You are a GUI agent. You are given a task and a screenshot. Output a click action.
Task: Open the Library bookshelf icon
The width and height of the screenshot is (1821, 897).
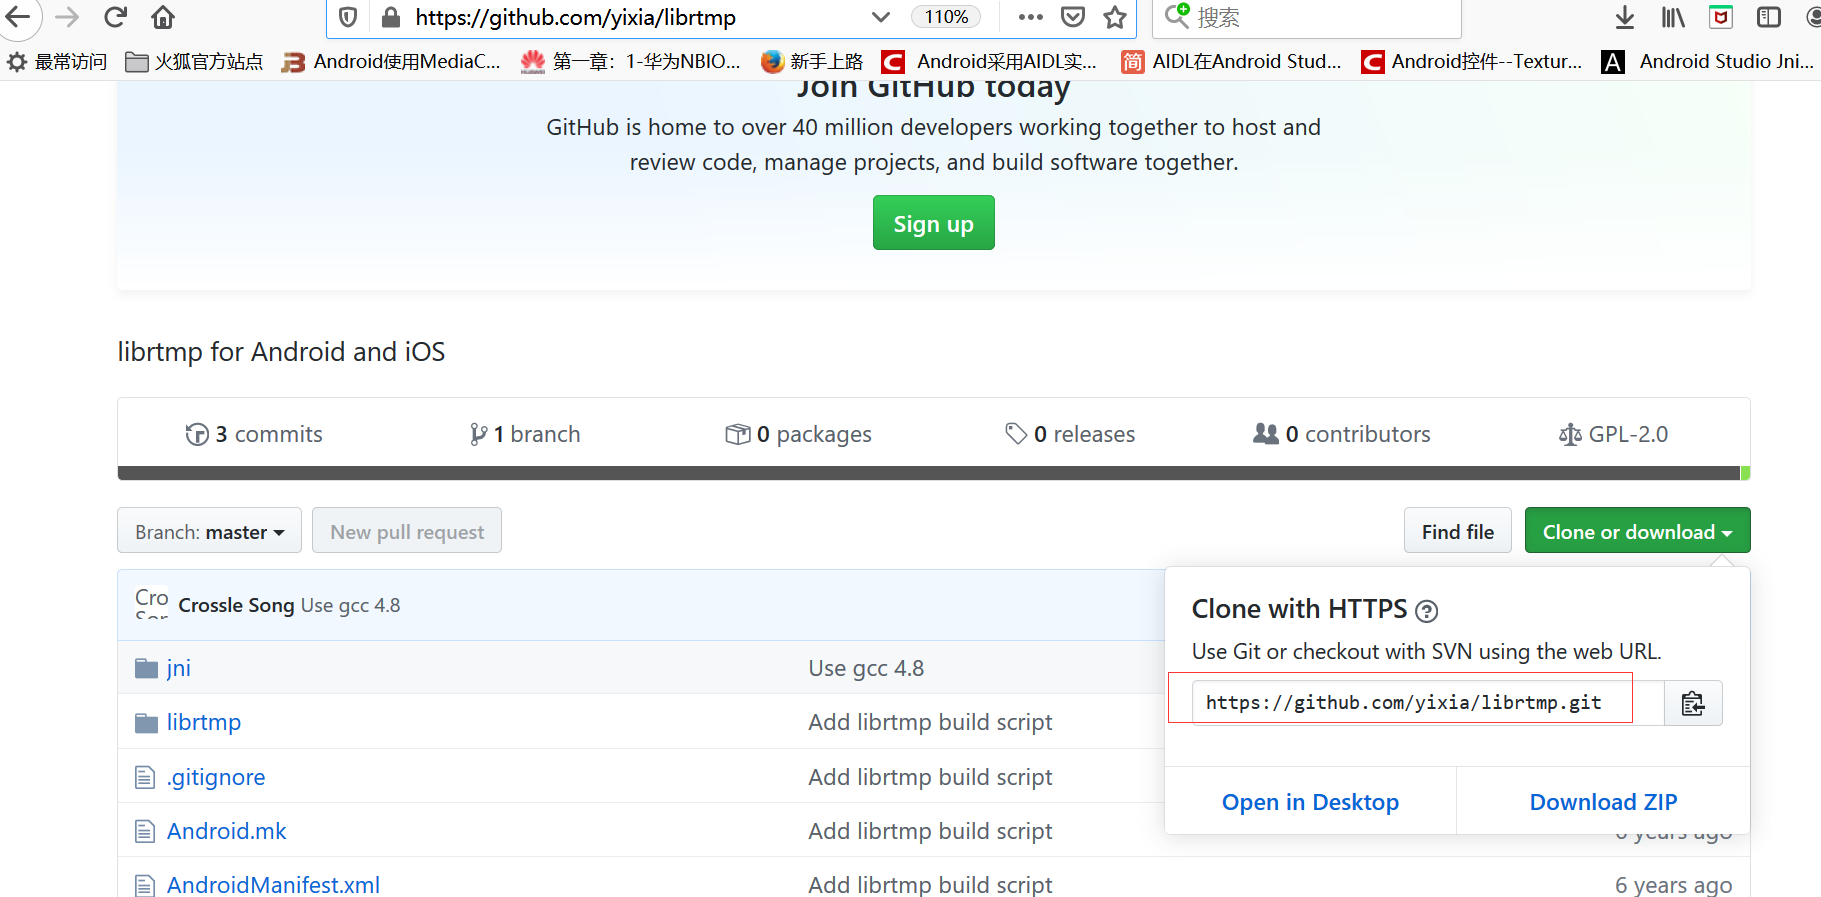pos(1673,17)
